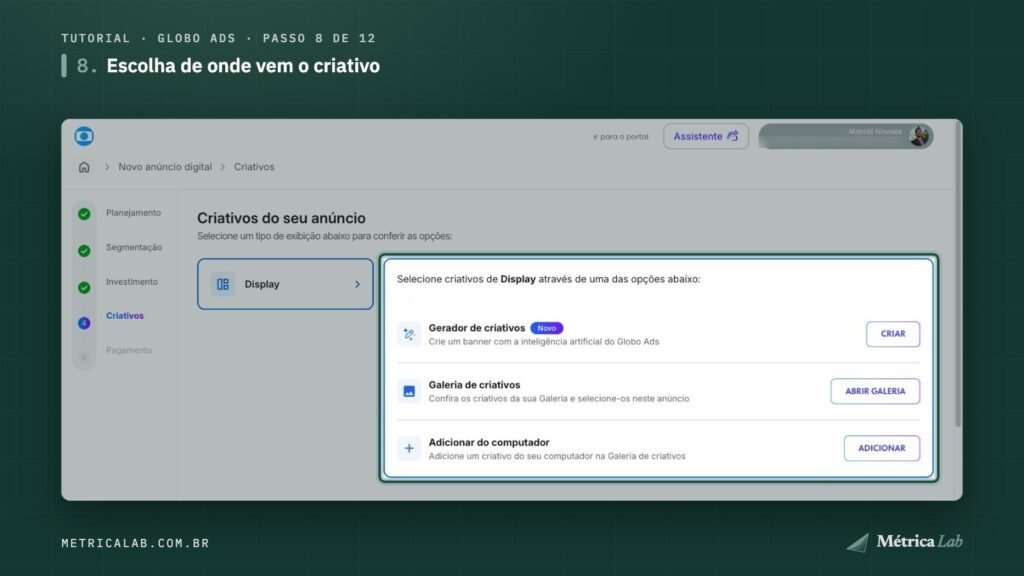Select the Pagamento step label
Screen dimensions: 1024x576
[x=129, y=350]
